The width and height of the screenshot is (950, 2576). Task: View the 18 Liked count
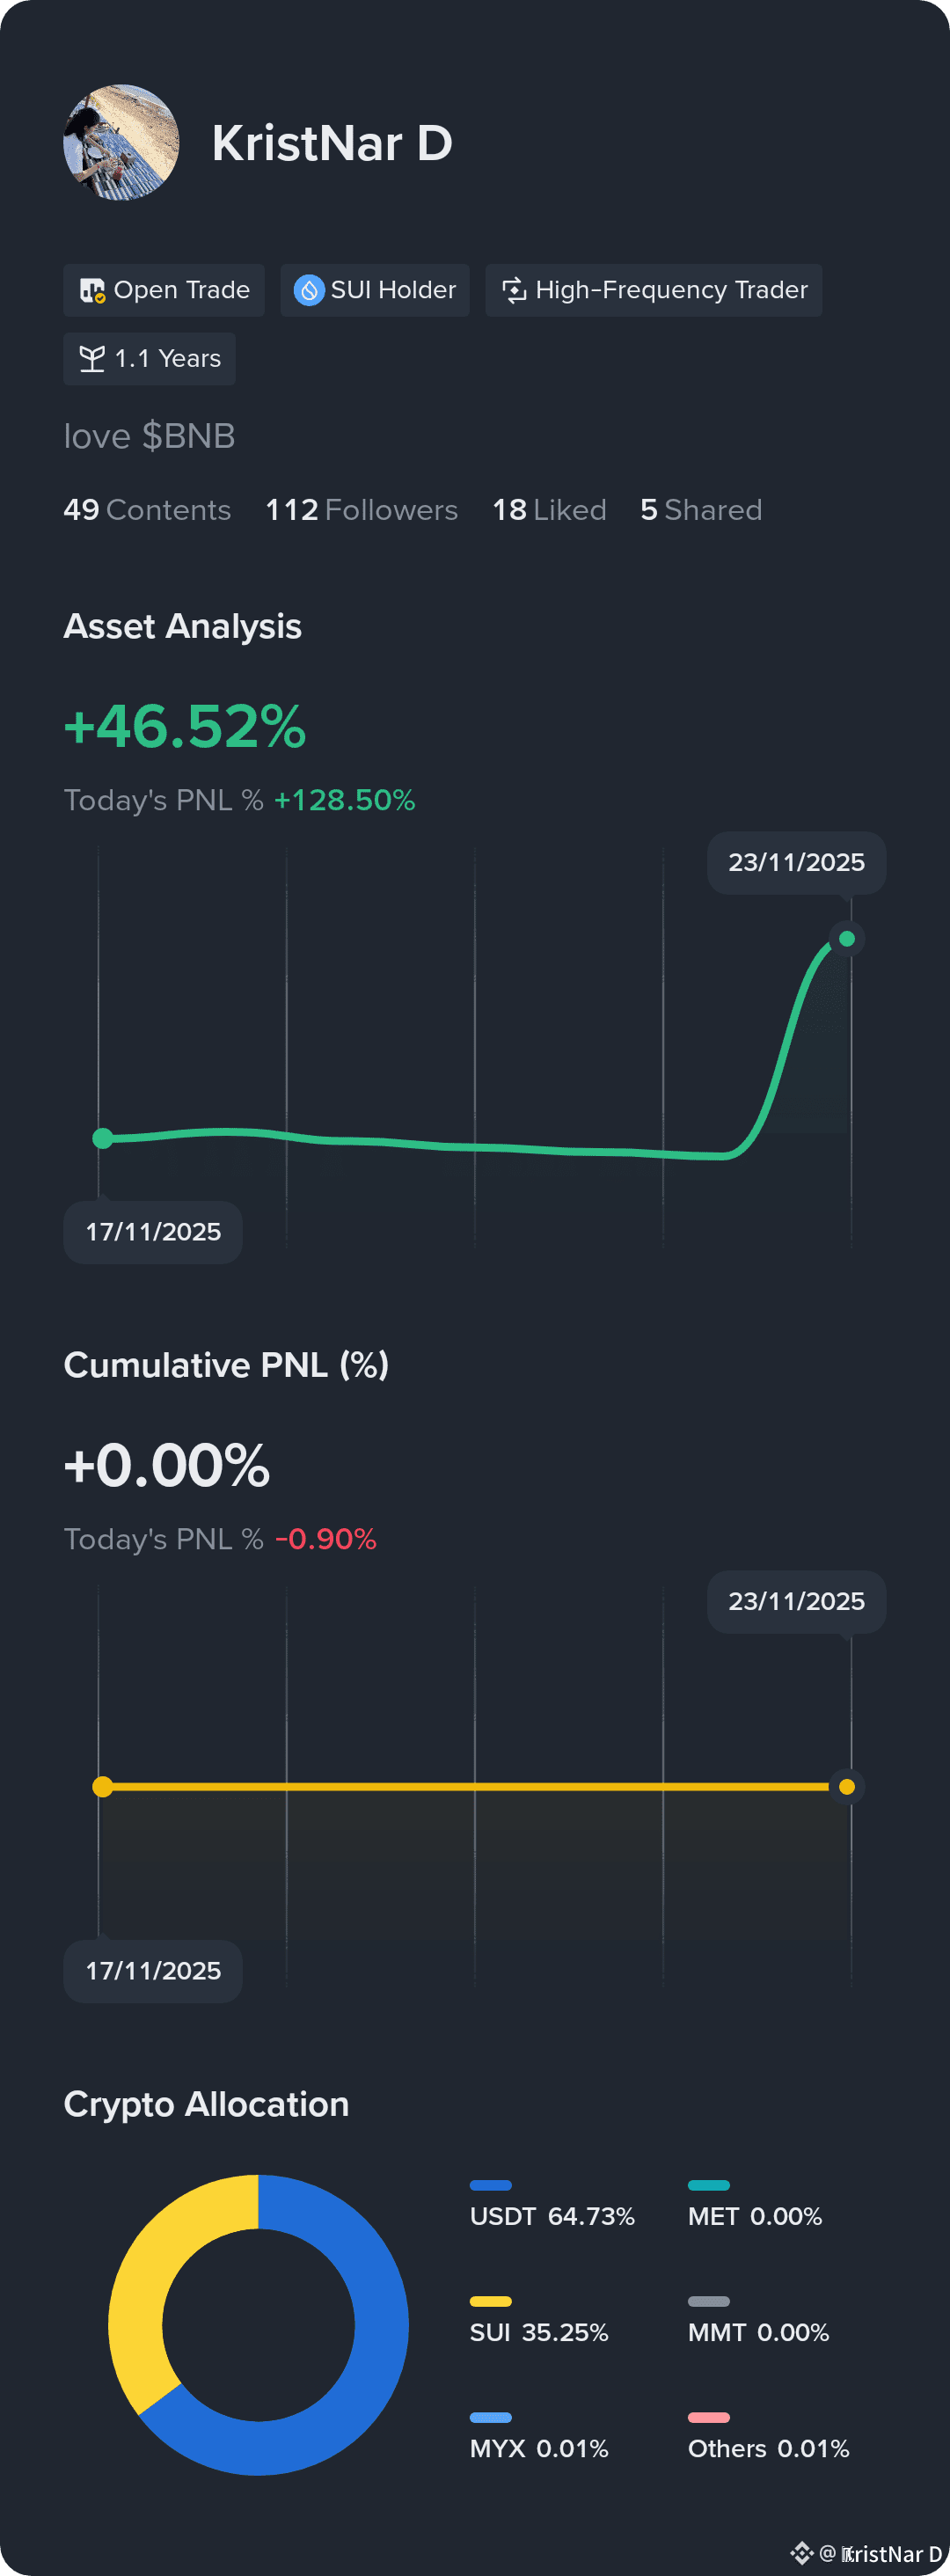pyautogui.click(x=549, y=510)
